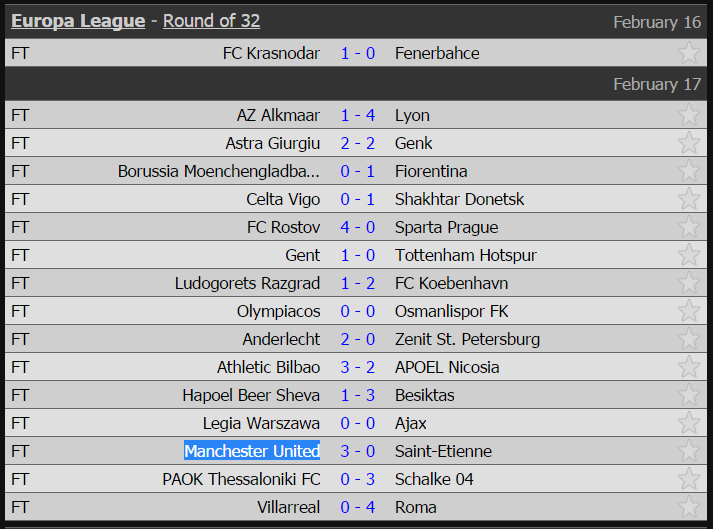Open the Round of 32 link

(x=211, y=21)
